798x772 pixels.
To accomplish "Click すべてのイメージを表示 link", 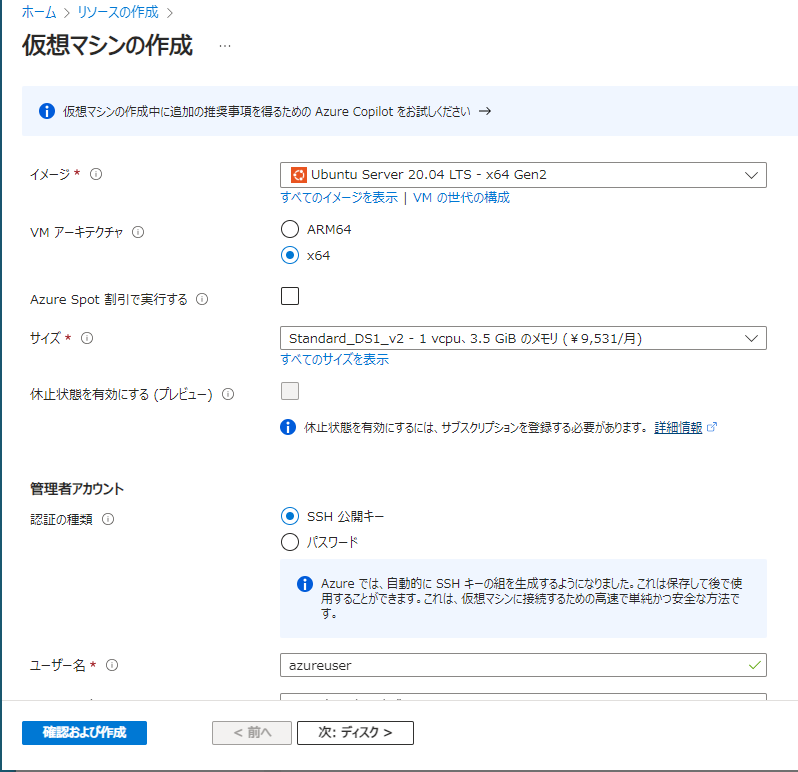I will coord(339,197).
